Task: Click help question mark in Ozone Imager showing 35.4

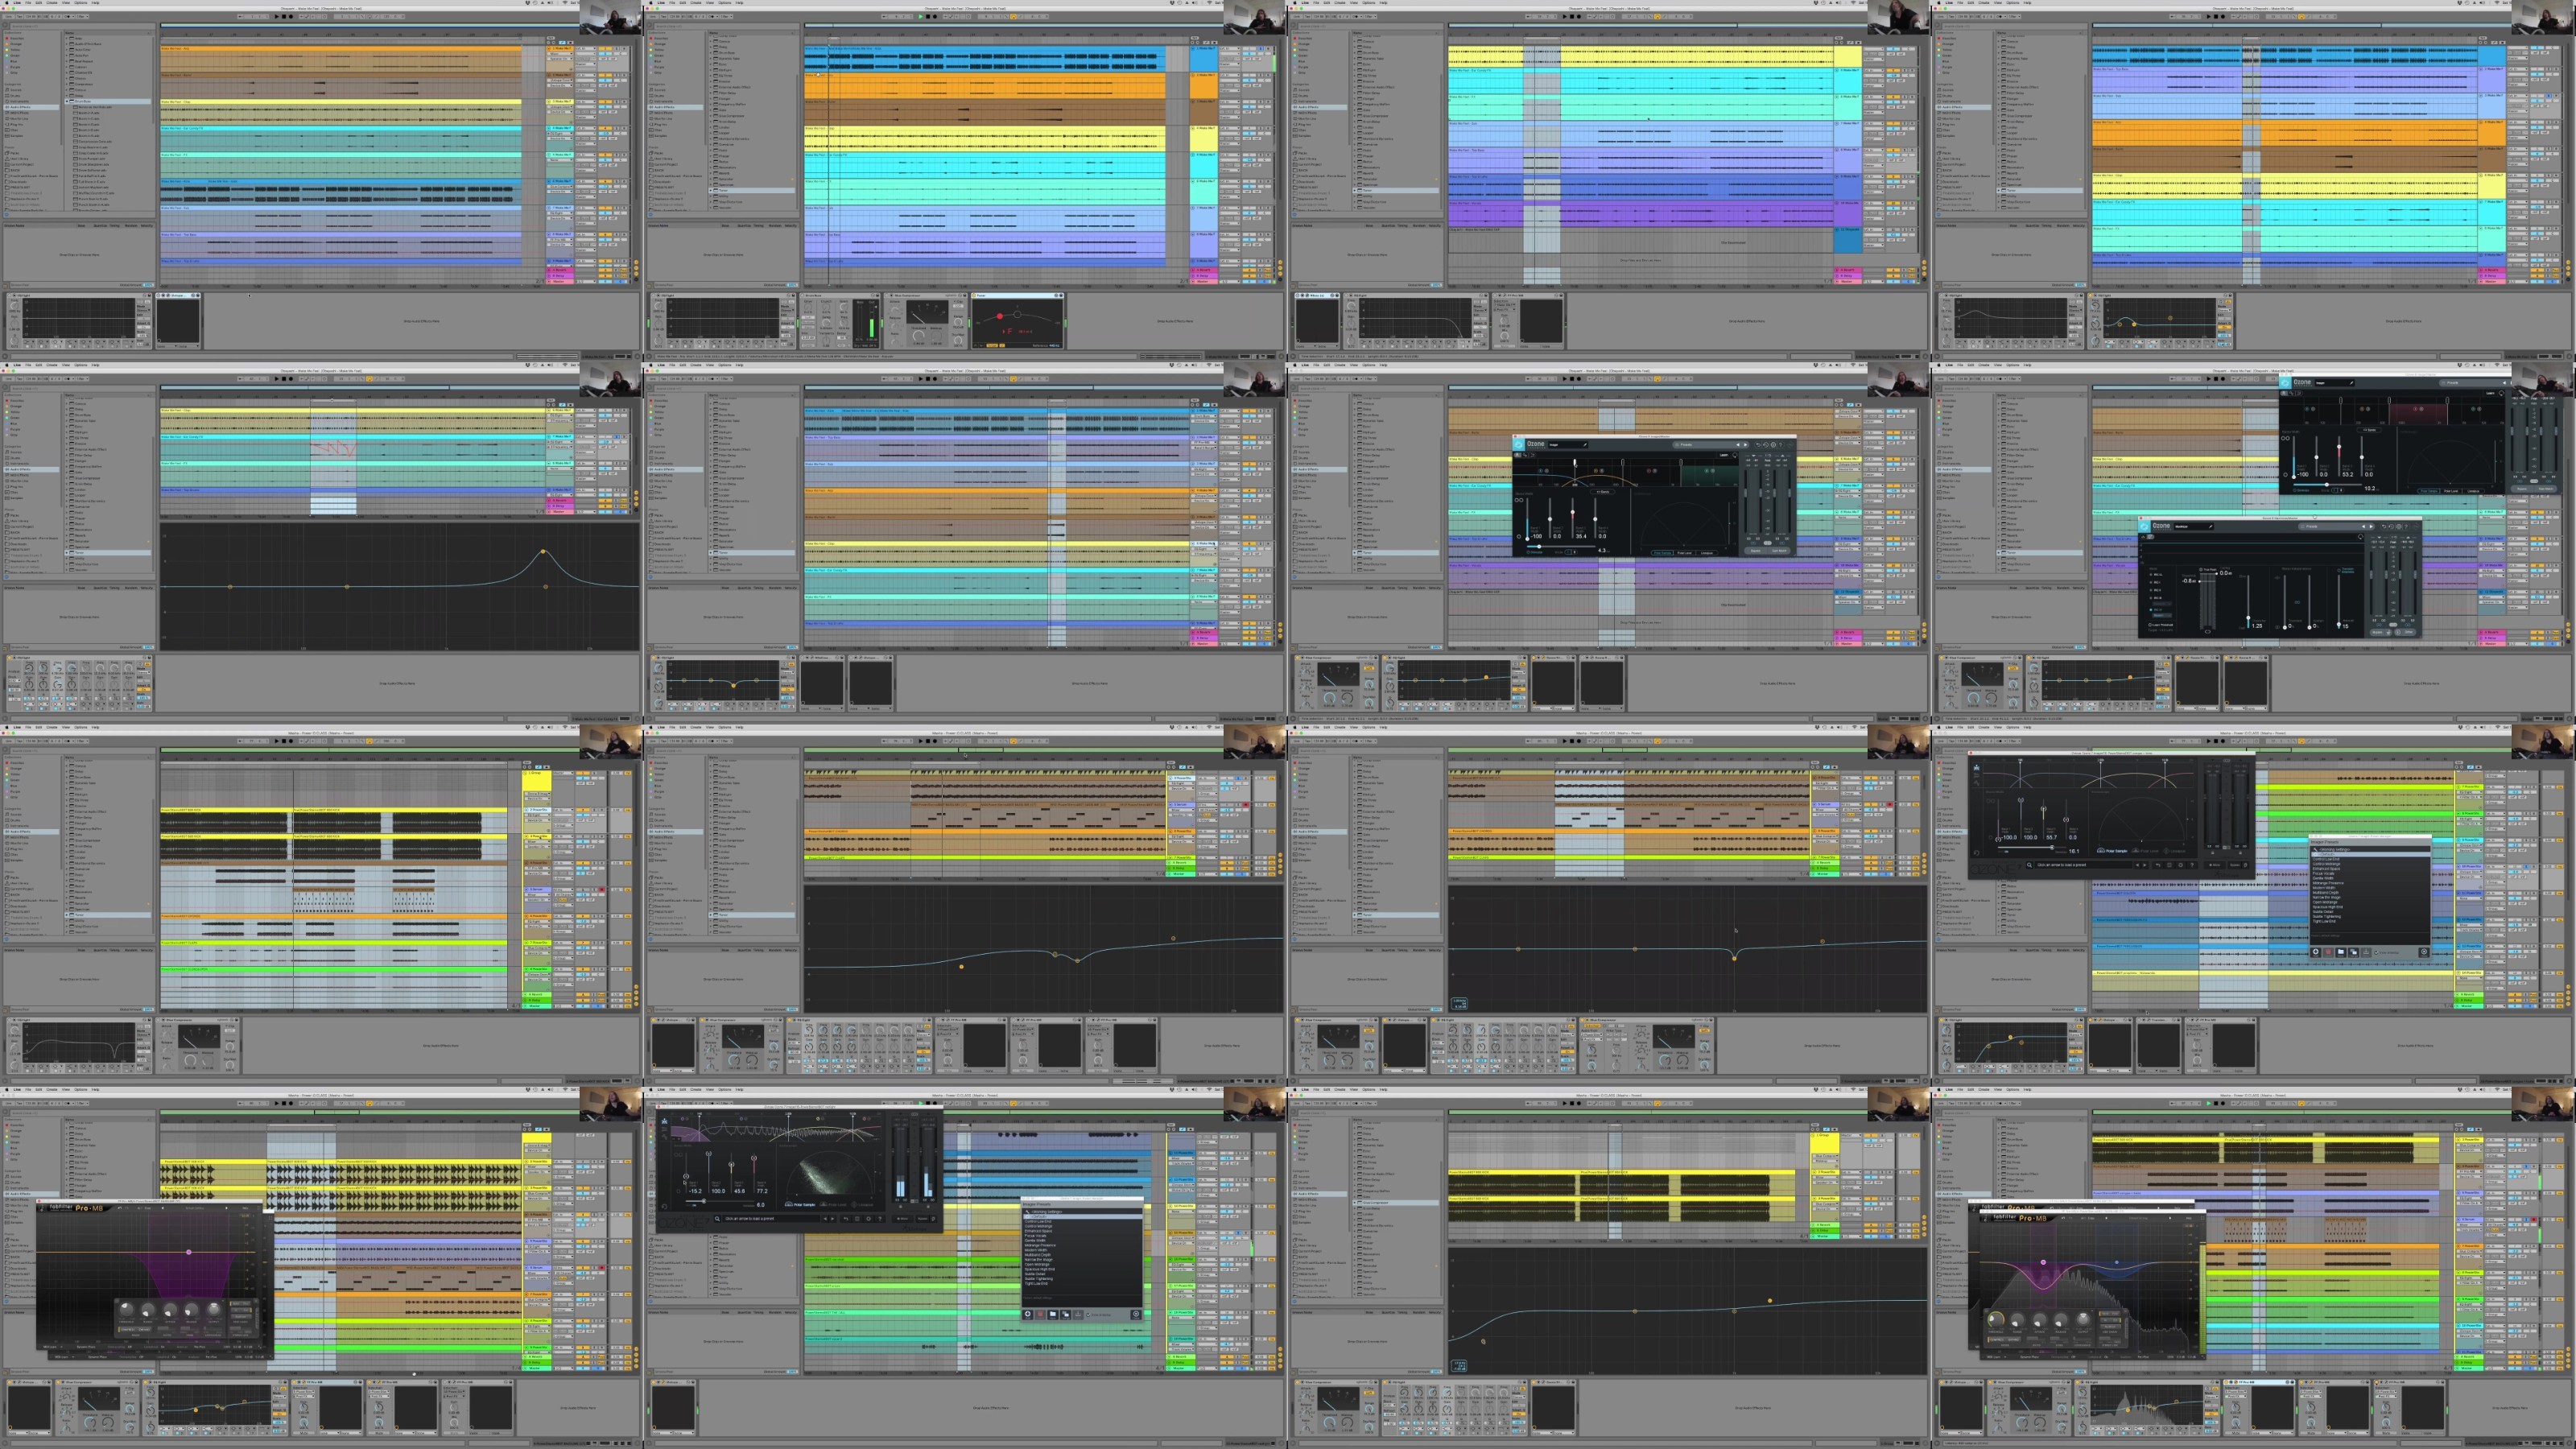Action: point(1781,445)
